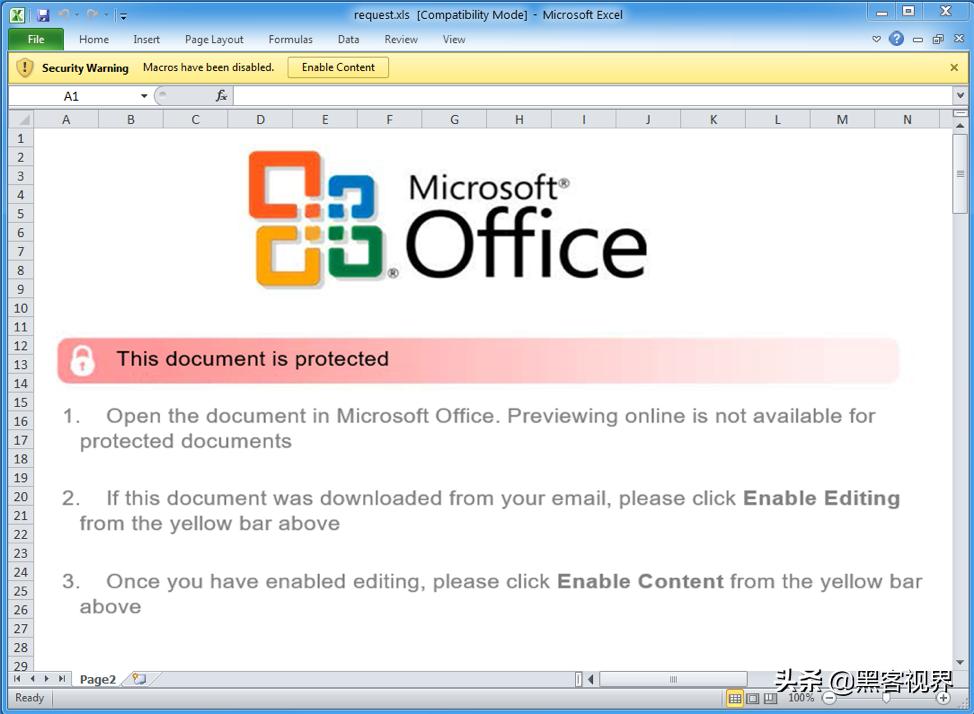Open the Excel Help question mark icon
The image size is (974, 714).
click(x=896, y=39)
